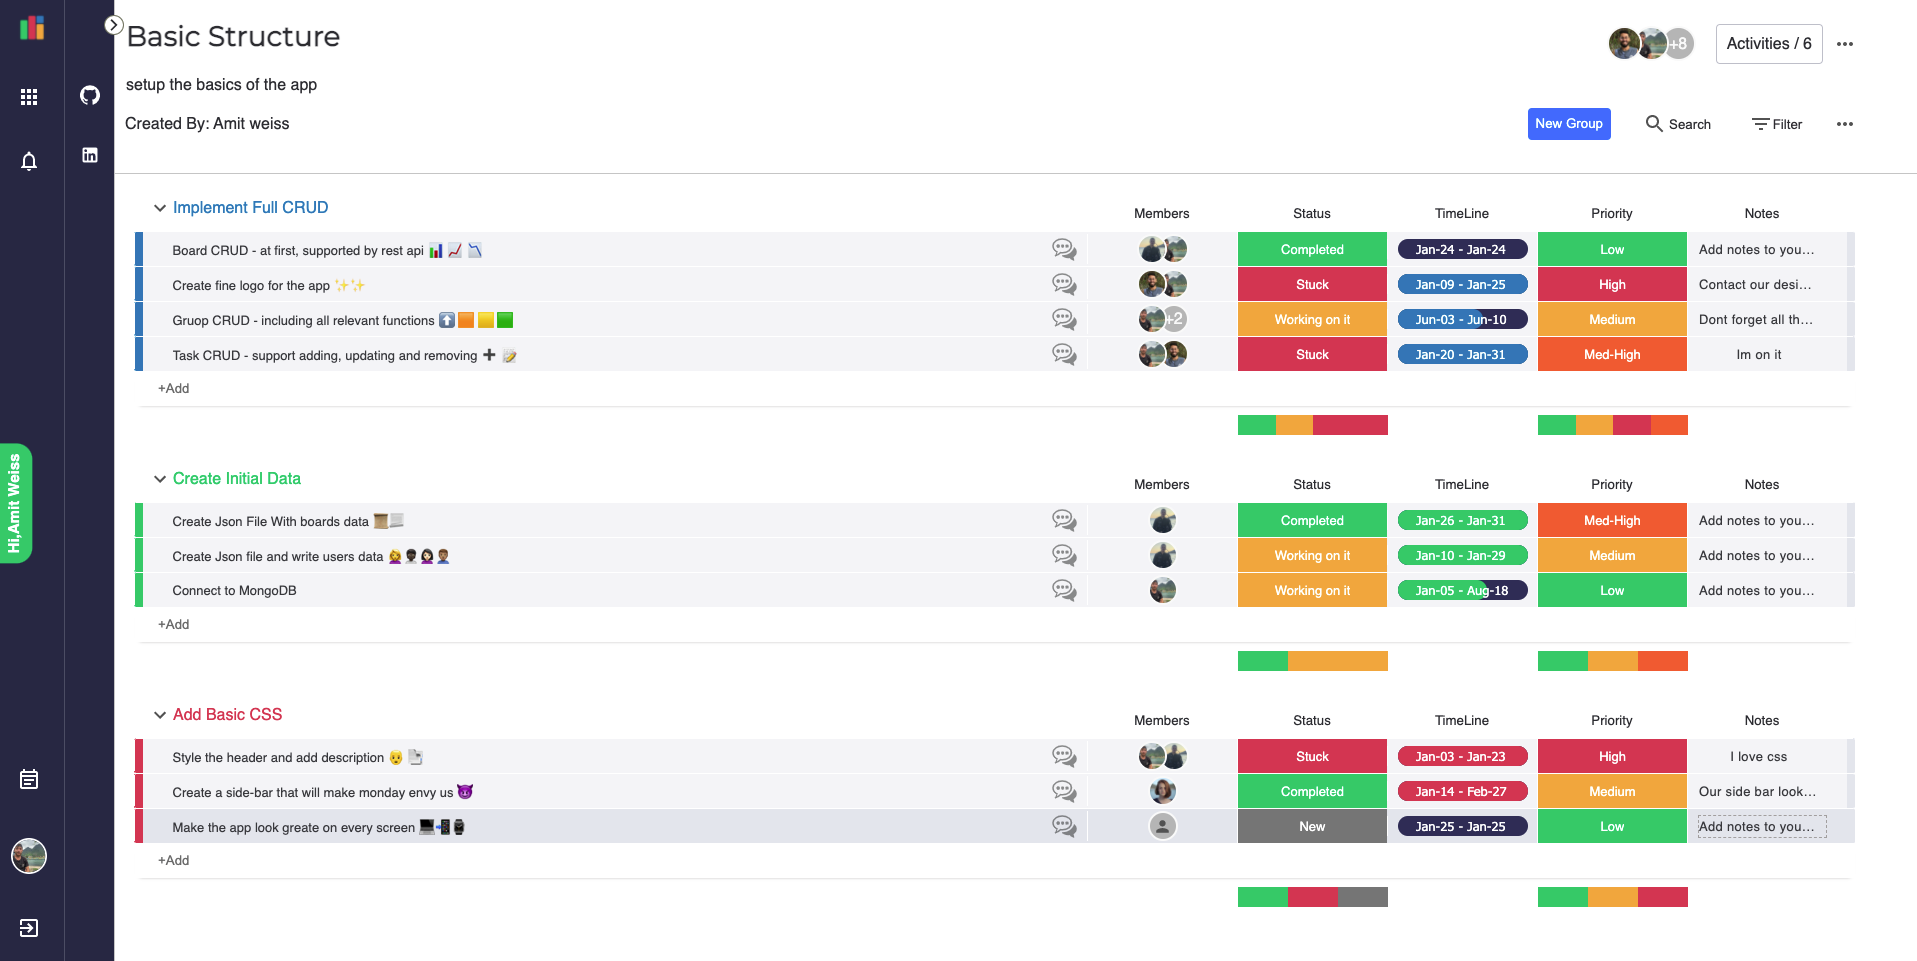1917x961 pixels.
Task: Collapse the Add Basic CSS group
Action: (160, 715)
